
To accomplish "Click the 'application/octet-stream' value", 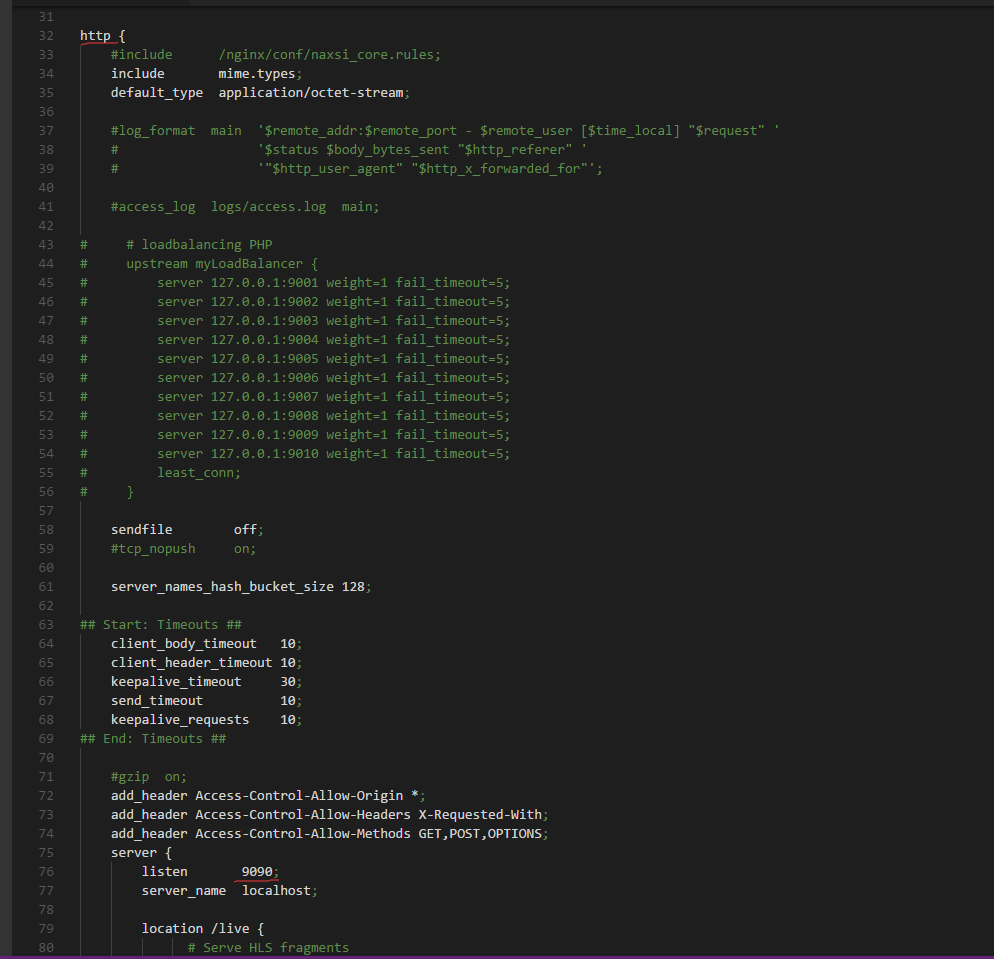I will 311,93.
